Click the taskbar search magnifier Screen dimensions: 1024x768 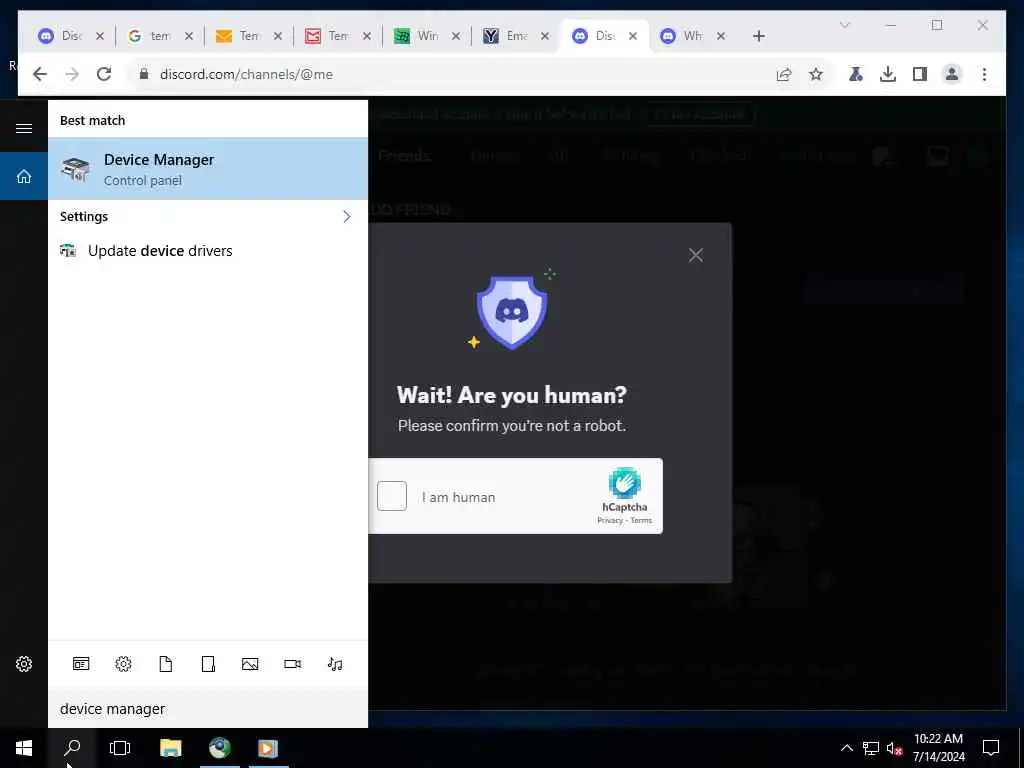tap(72, 748)
